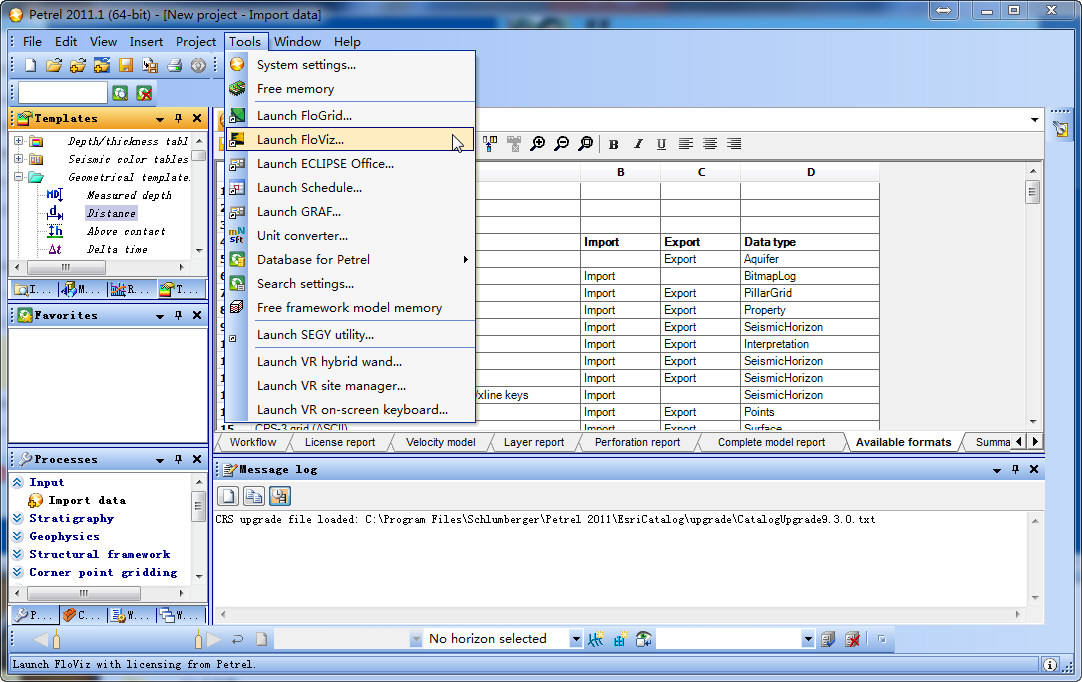The width and height of the screenshot is (1082, 682).
Task: Open the File menu
Action: click(32, 41)
